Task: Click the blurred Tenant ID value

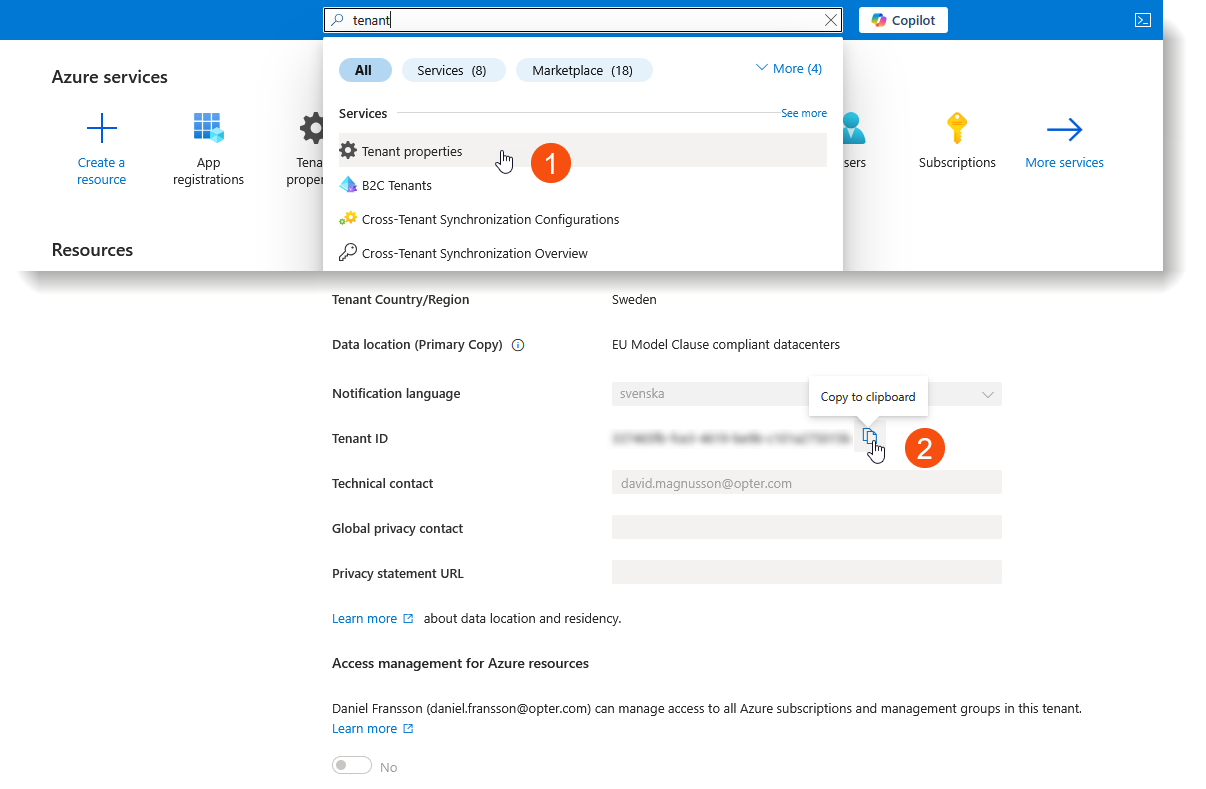Action: [x=732, y=438]
